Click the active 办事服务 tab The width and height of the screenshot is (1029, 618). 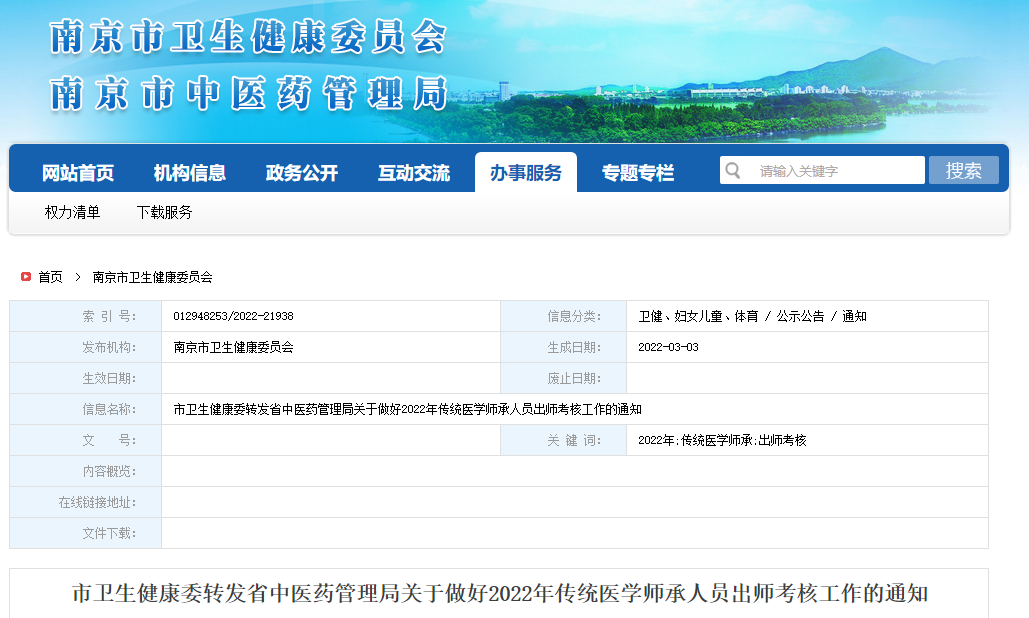[526, 173]
